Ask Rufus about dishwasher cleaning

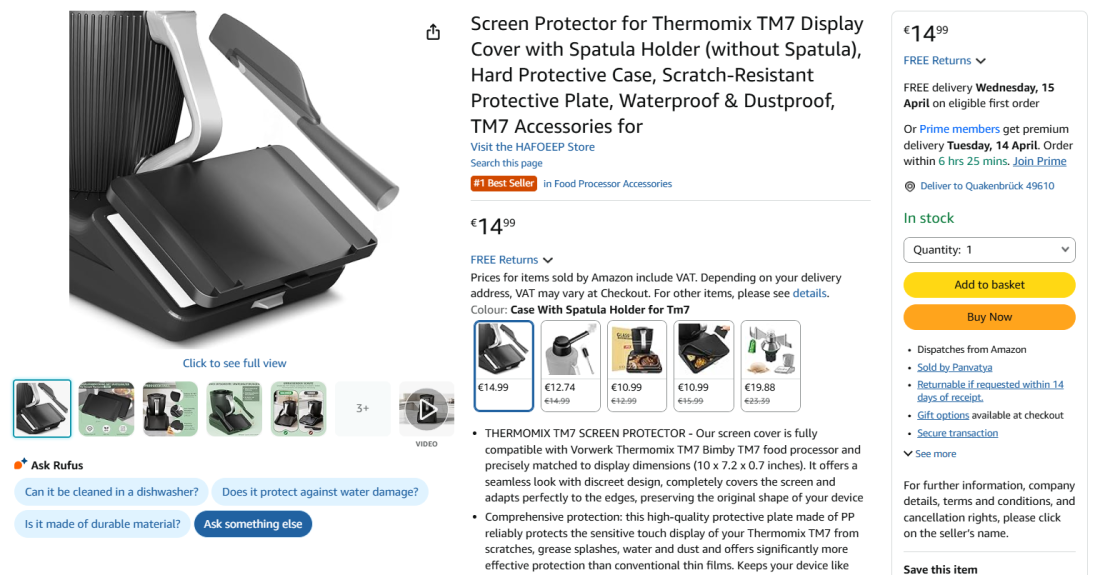pos(112,492)
